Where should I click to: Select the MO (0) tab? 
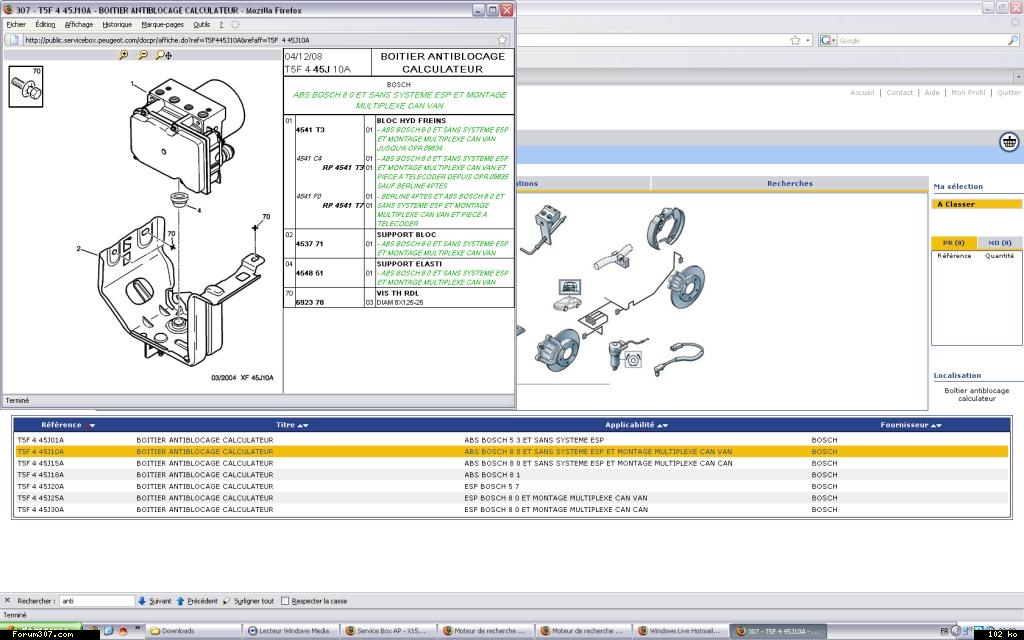click(1000, 243)
